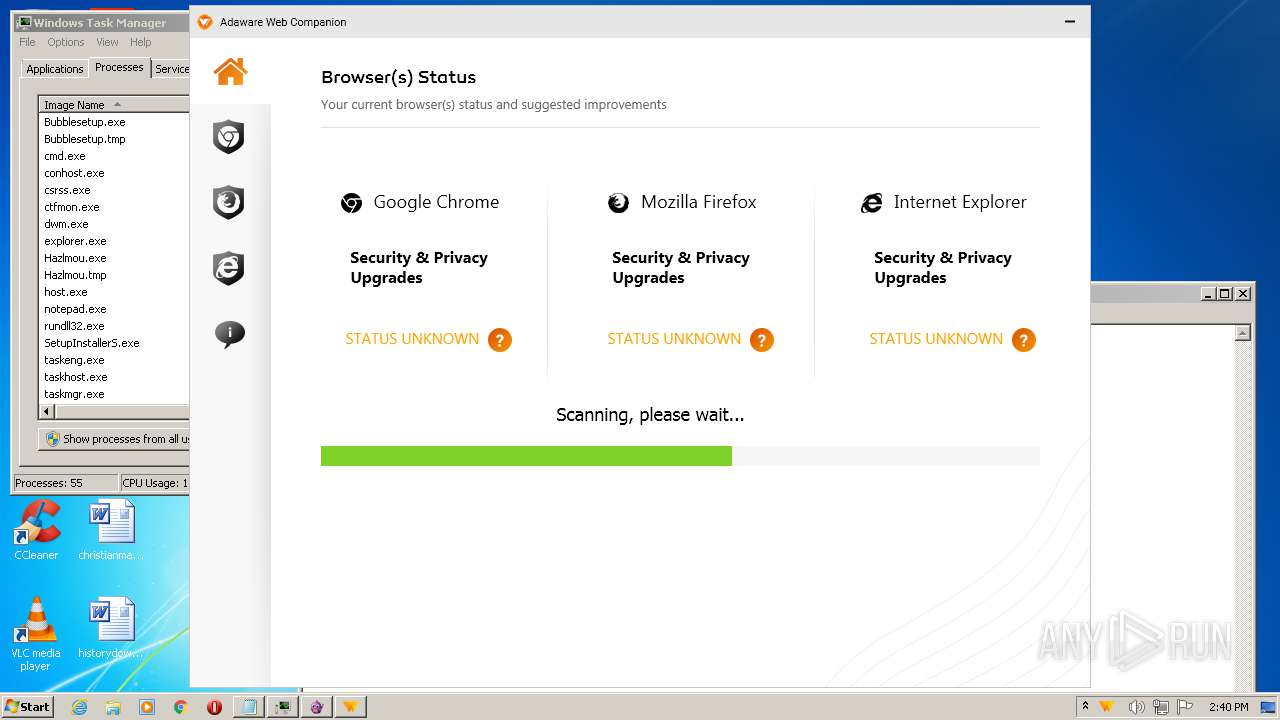Image resolution: width=1280 pixels, height=720 pixels.
Task: Open CCleaner desktop shortcut
Action: [36, 530]
